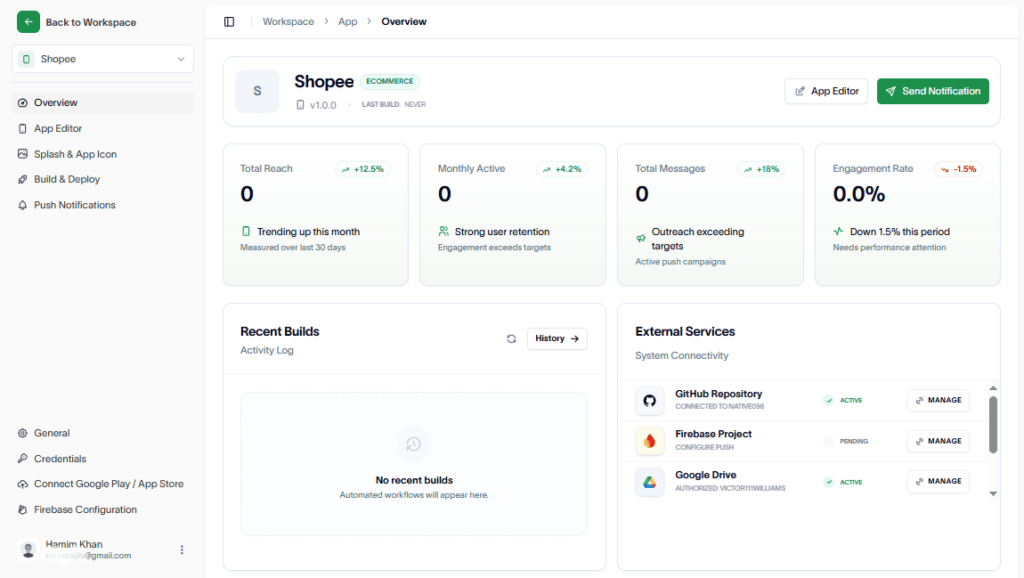Click the +18% Total Messages badge
The width and height of the screenshot is (1024, 578).
pyautogui.click(x=761, y=169)
